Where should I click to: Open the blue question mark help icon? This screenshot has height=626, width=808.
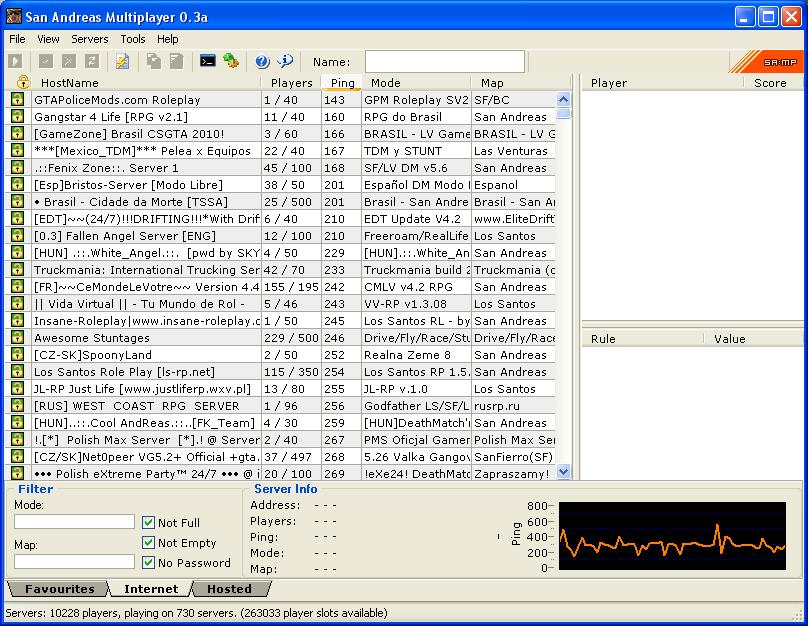coord(262,61)
